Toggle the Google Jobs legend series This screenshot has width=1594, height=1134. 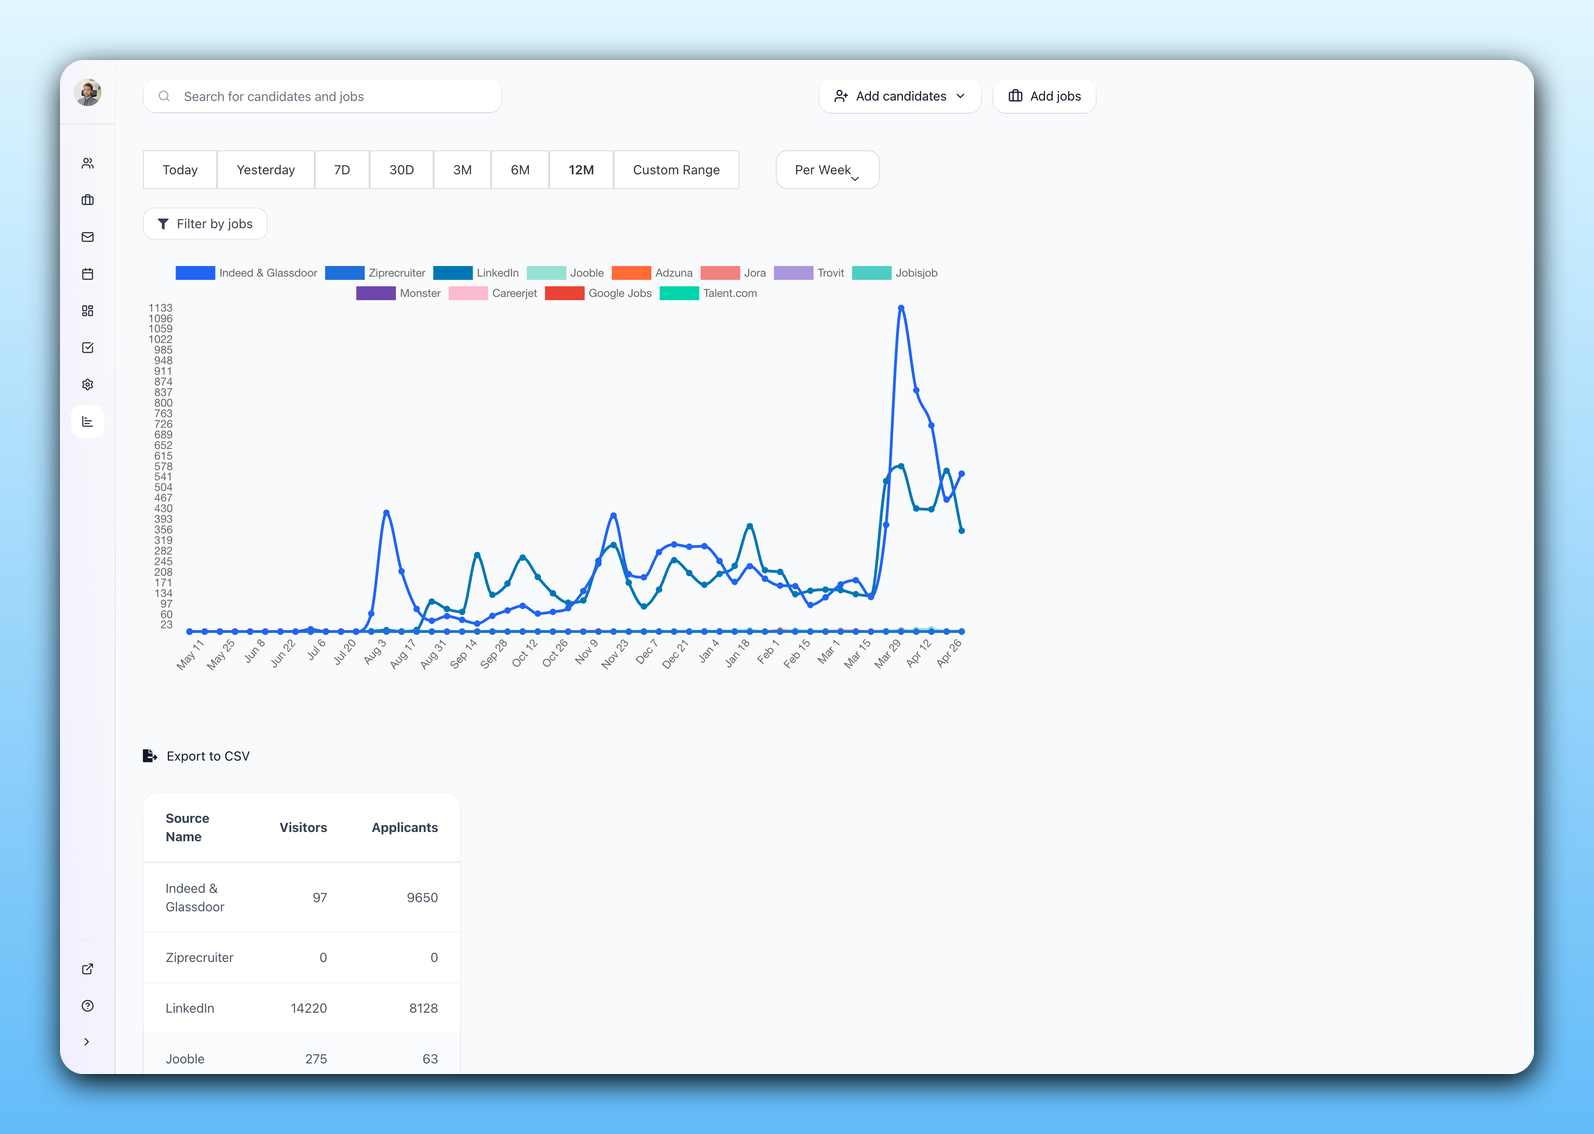pyautogui.click(x=598, y=293)
